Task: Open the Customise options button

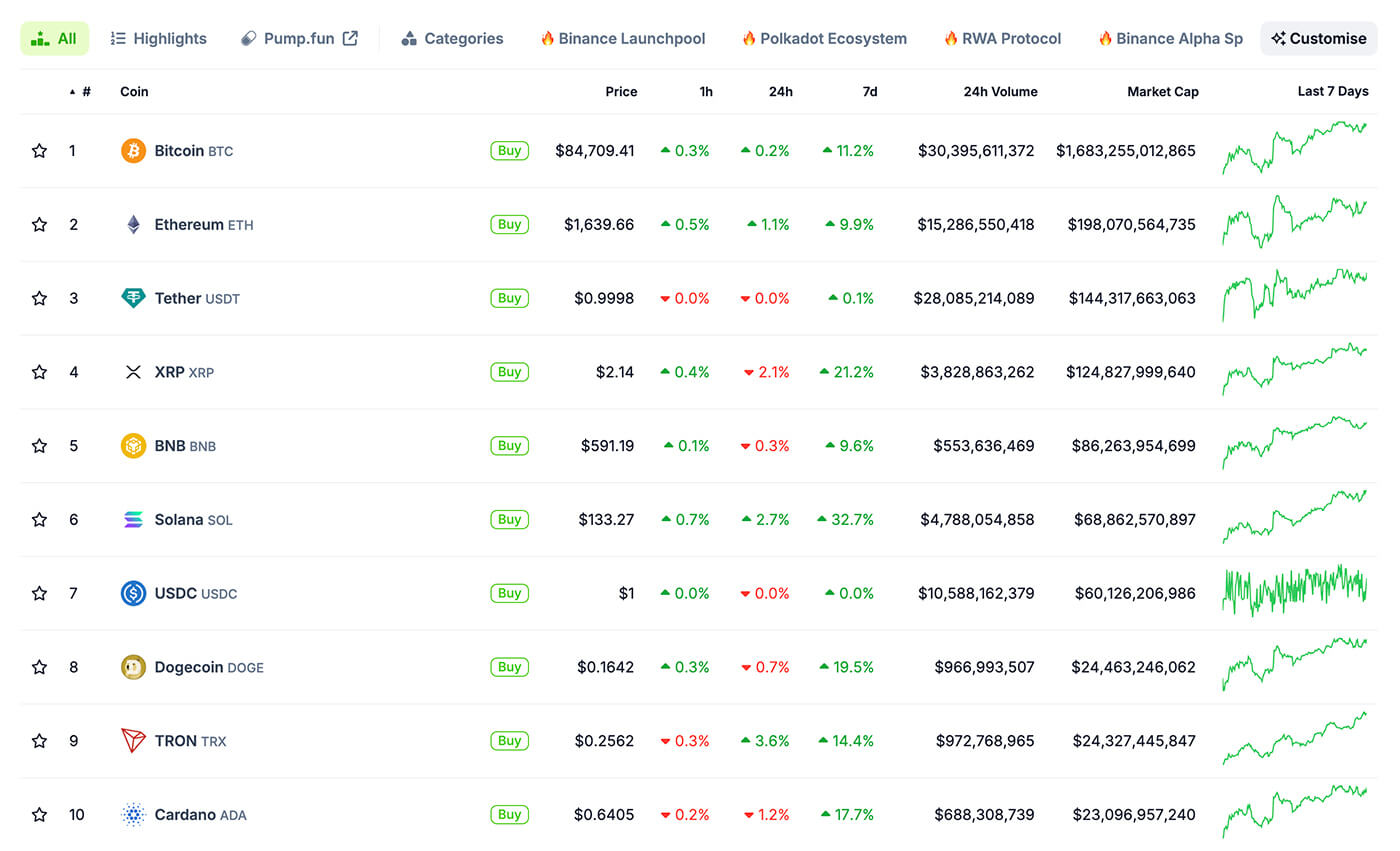Action: click(1318, 39)
